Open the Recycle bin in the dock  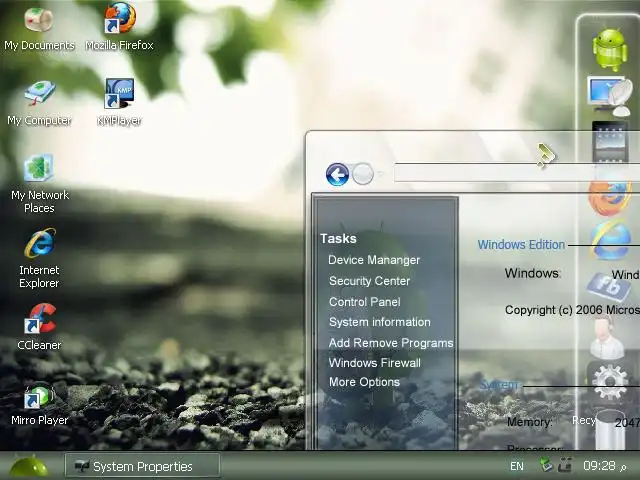pos(610,430)
